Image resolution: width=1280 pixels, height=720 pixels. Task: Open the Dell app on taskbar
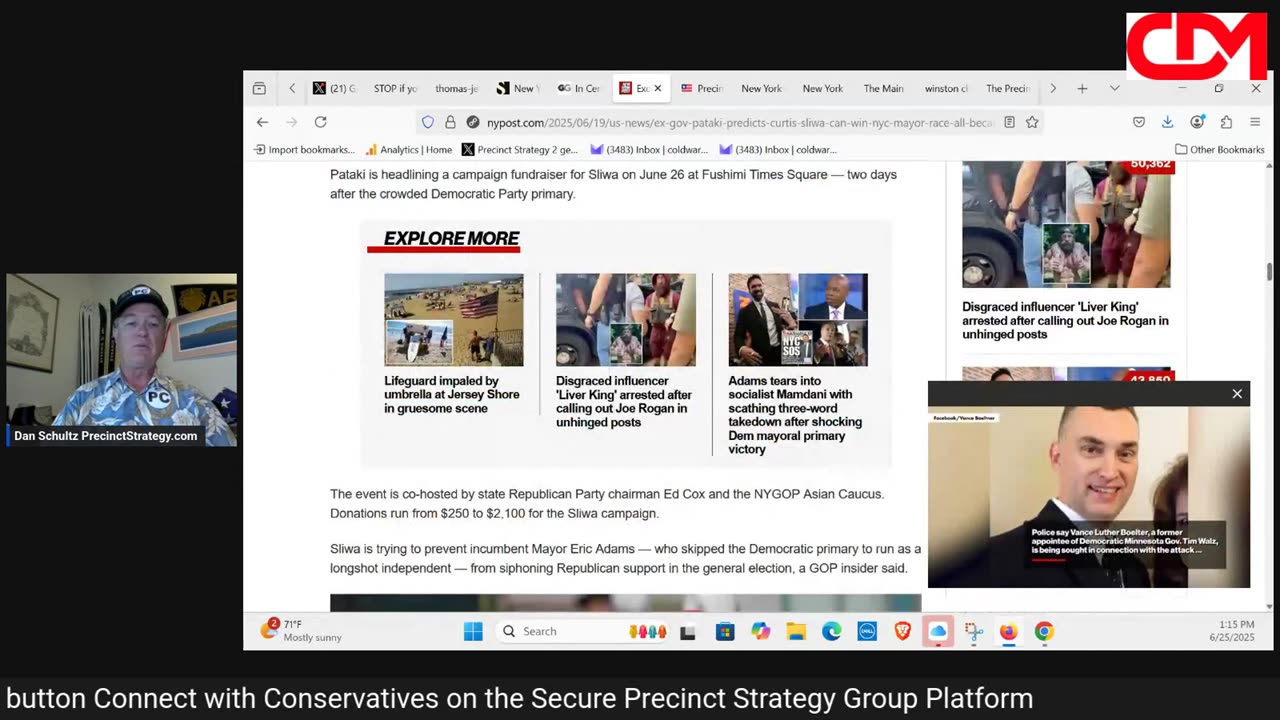click(x=867, y=631)
